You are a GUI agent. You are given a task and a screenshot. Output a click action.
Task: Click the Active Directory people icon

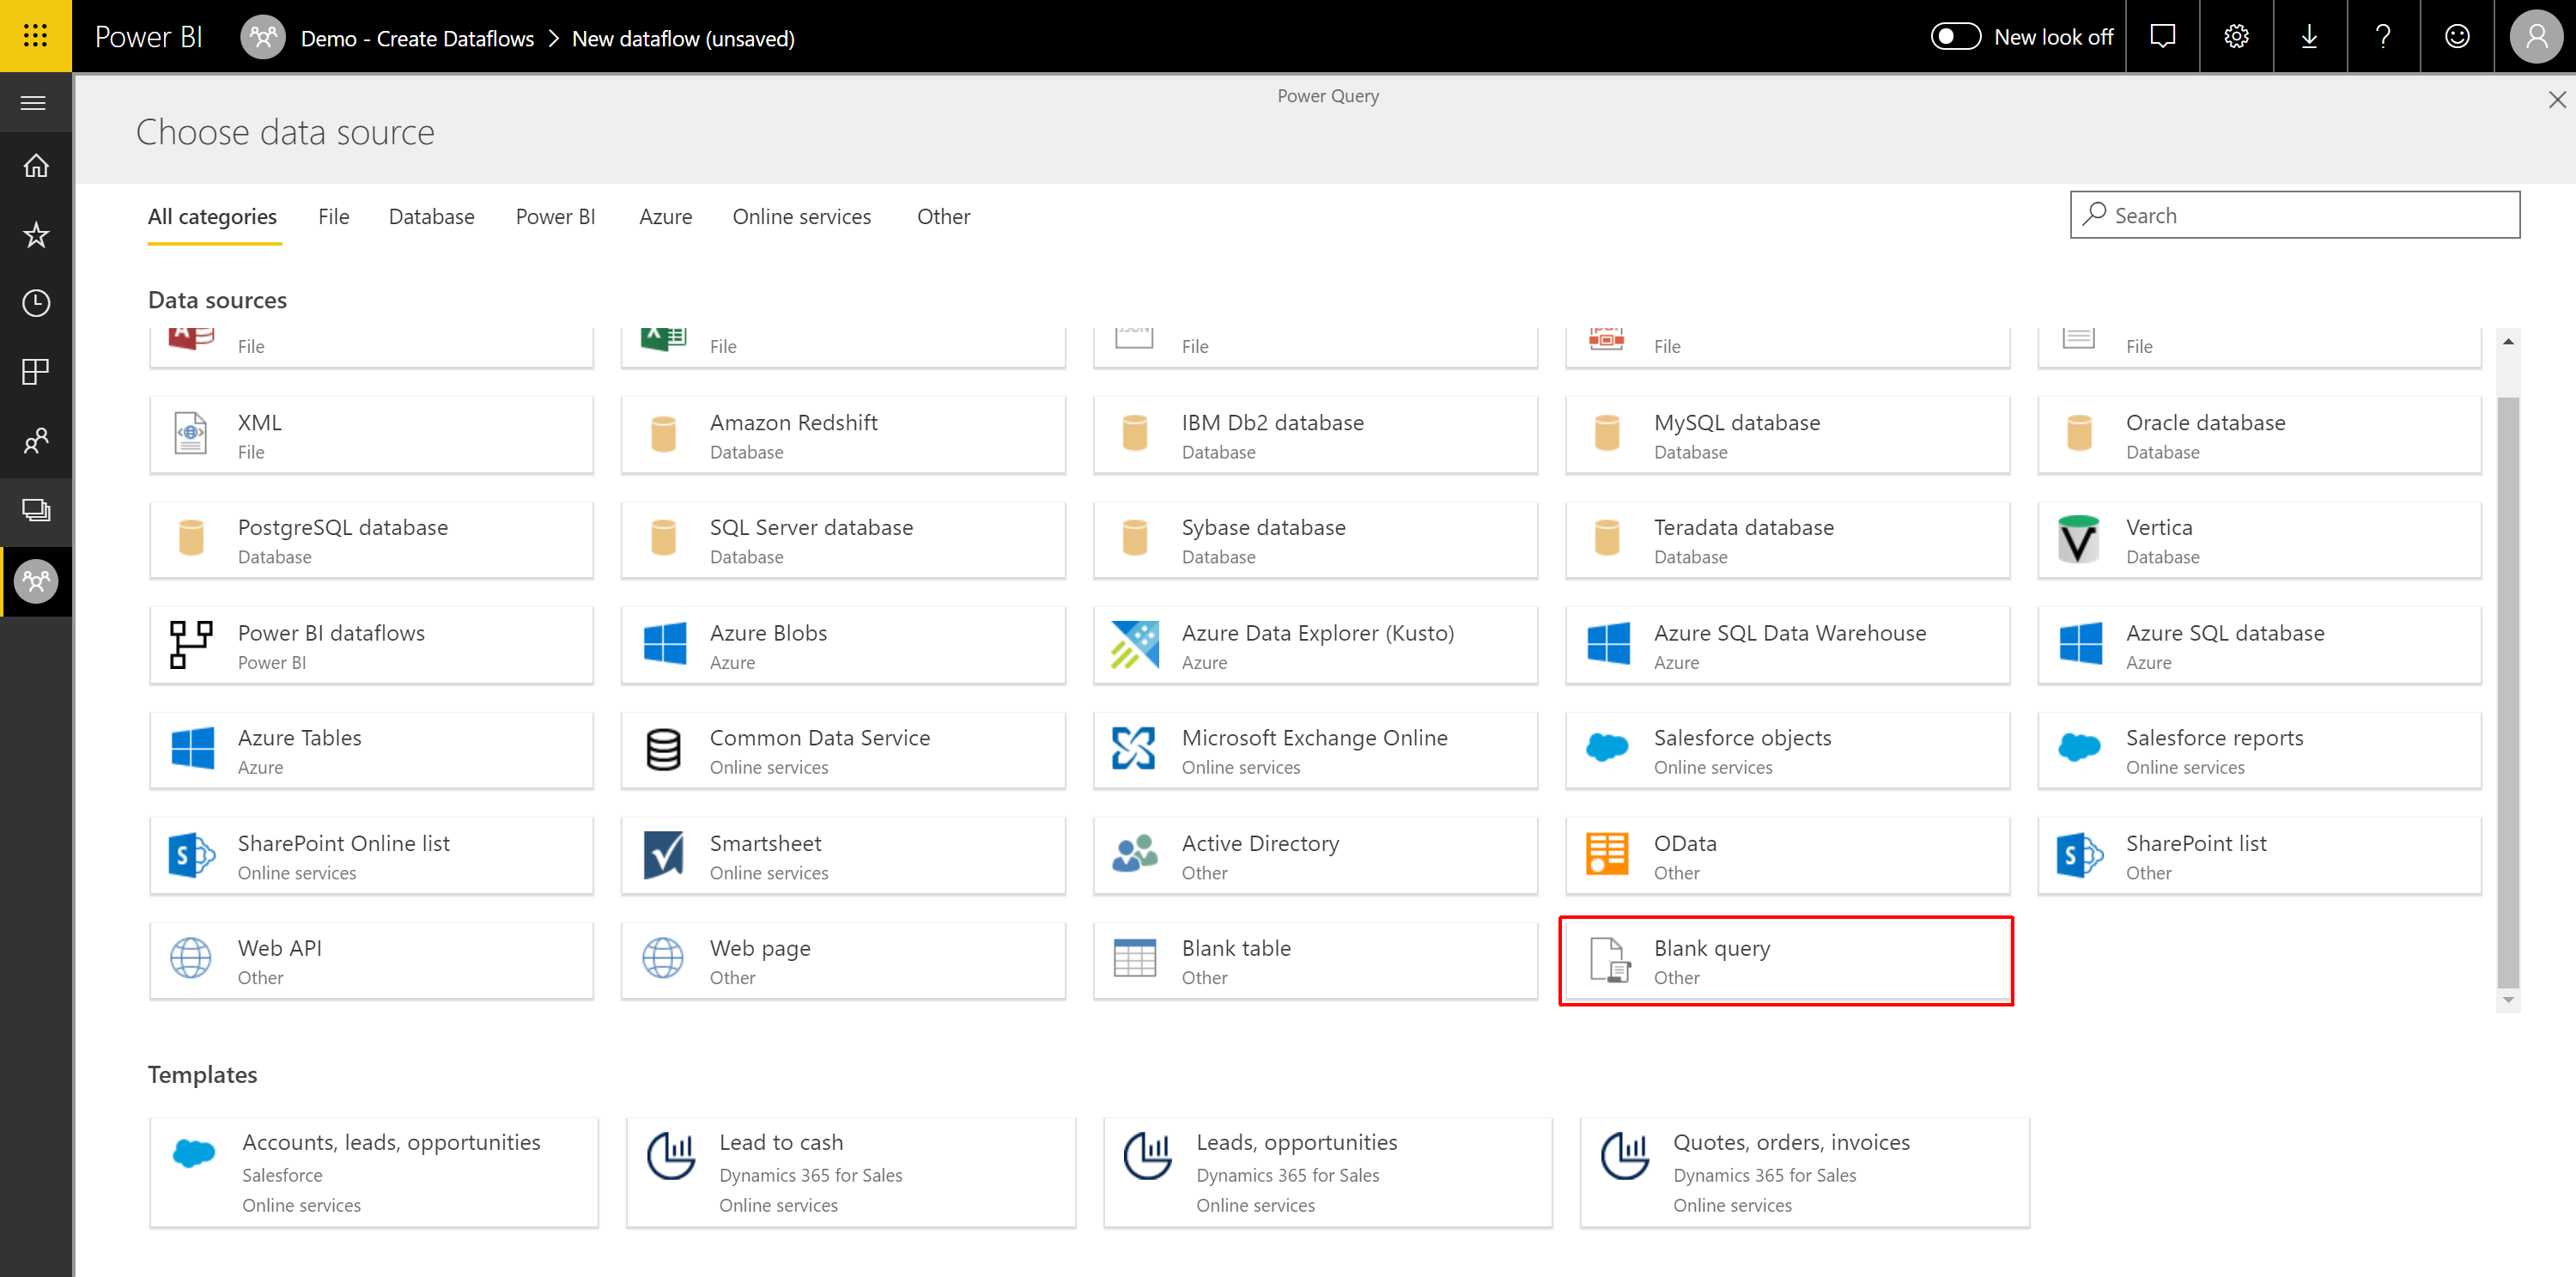[1134, 854]
